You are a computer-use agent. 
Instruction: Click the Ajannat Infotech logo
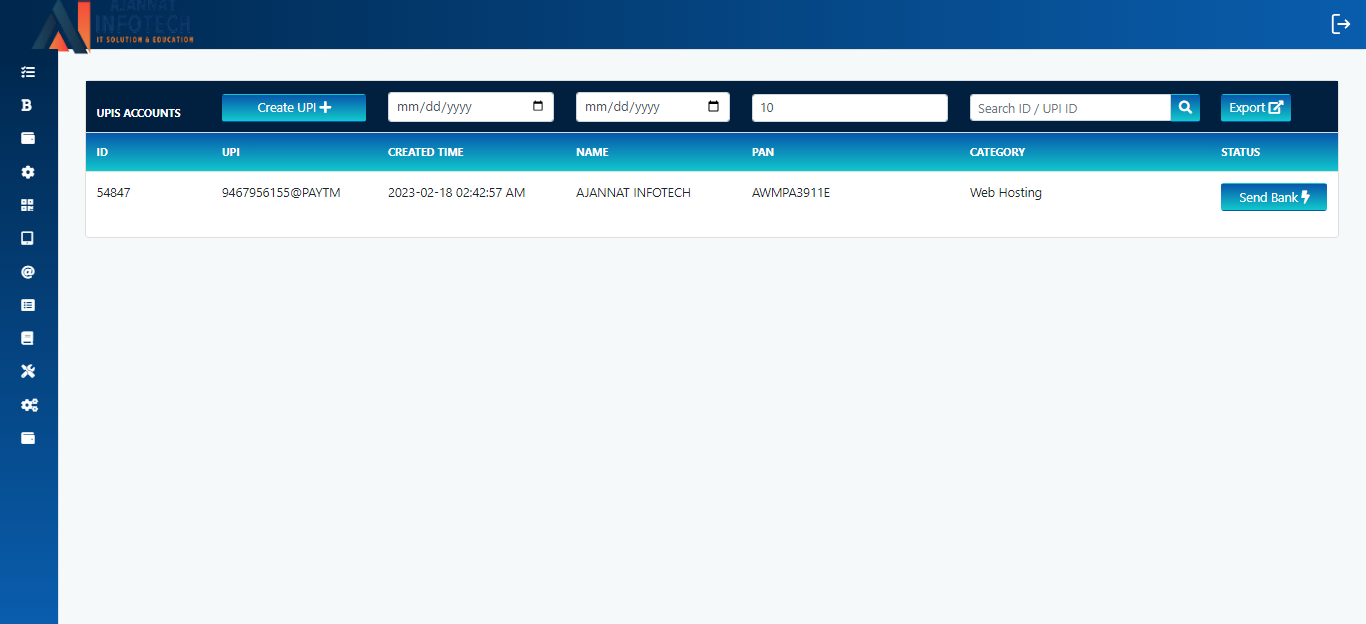tap(112, 25)
